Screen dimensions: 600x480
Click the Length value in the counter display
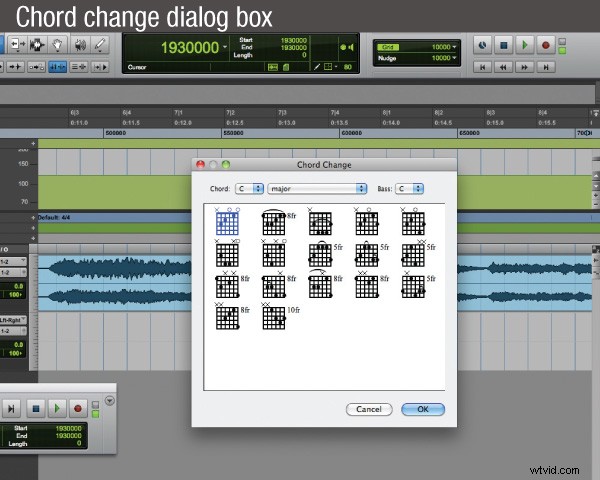tap(304, 55)
